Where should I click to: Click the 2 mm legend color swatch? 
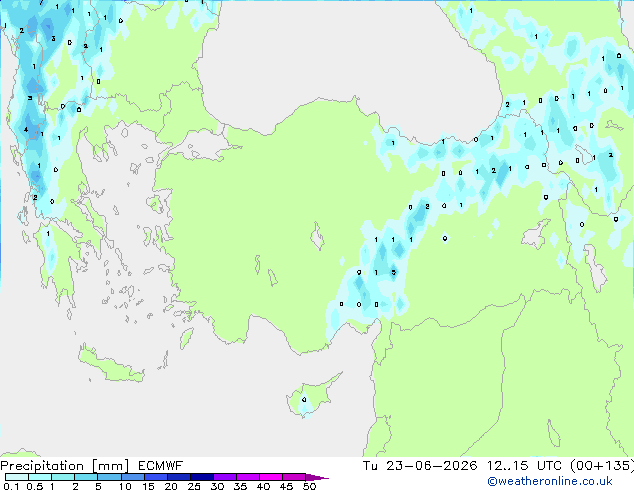86,477
